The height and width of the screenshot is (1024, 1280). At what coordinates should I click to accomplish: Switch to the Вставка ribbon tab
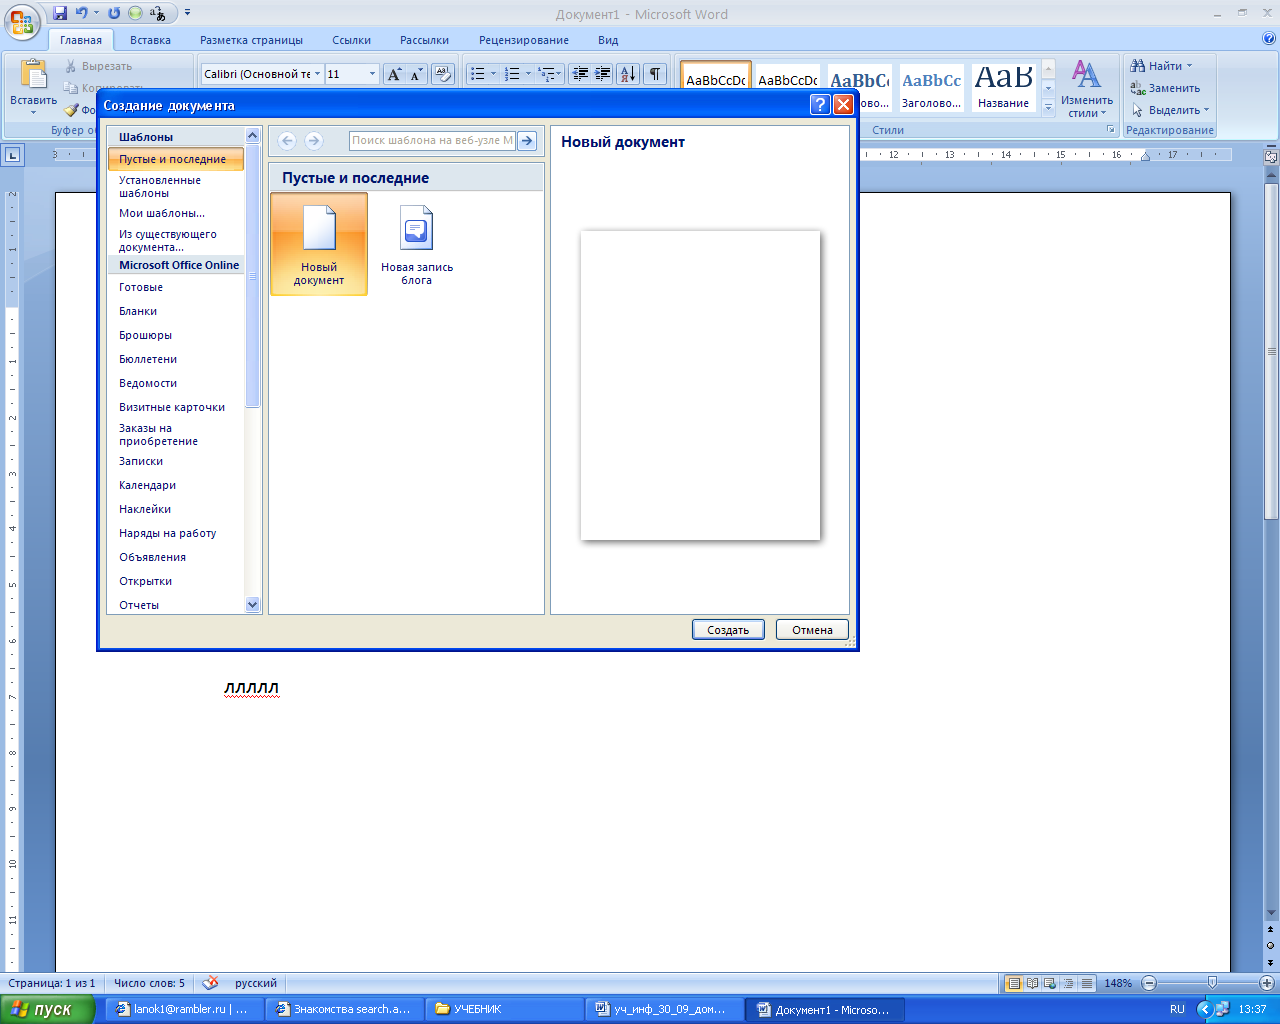pos(150,40)
